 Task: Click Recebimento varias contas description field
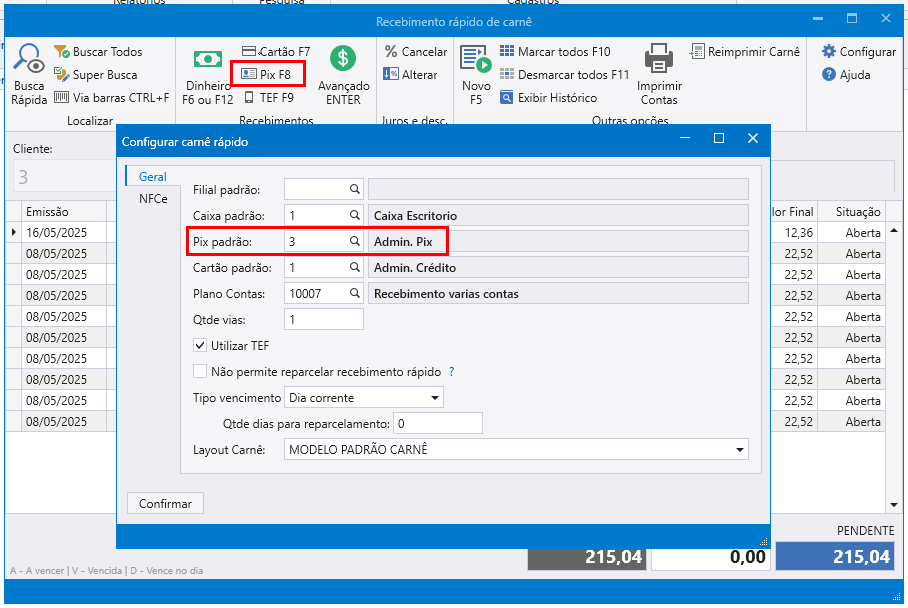(558, 294)
